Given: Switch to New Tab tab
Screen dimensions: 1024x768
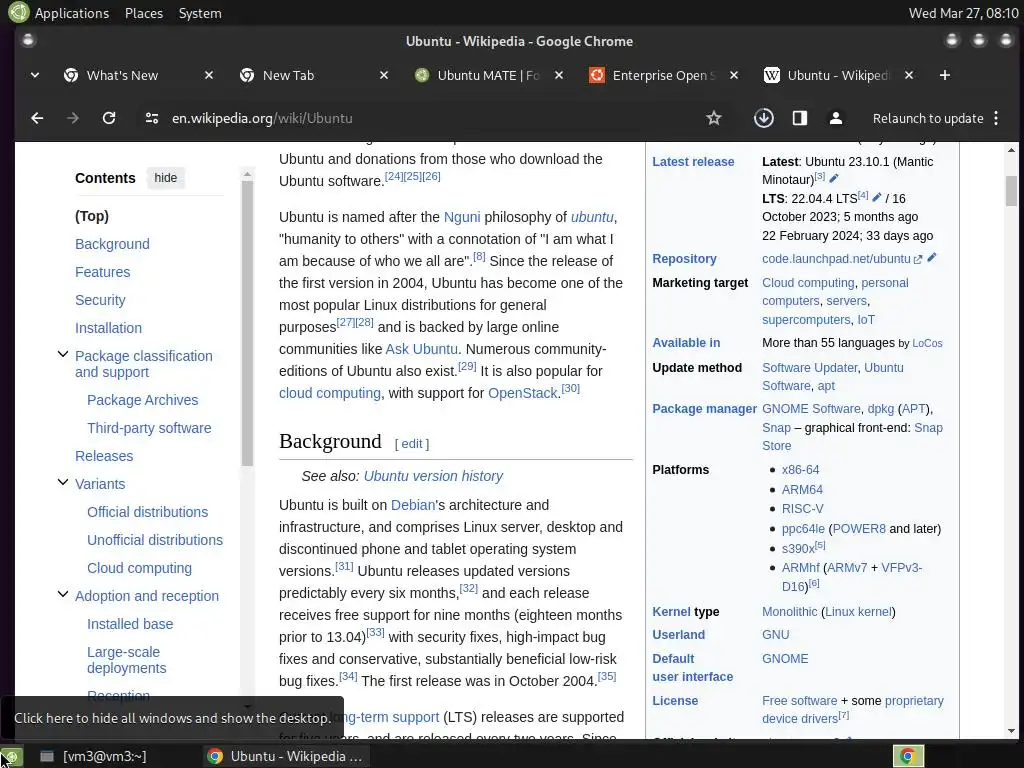Looking at the screenshot, I should pyautogui.click(x=288, y=75).
